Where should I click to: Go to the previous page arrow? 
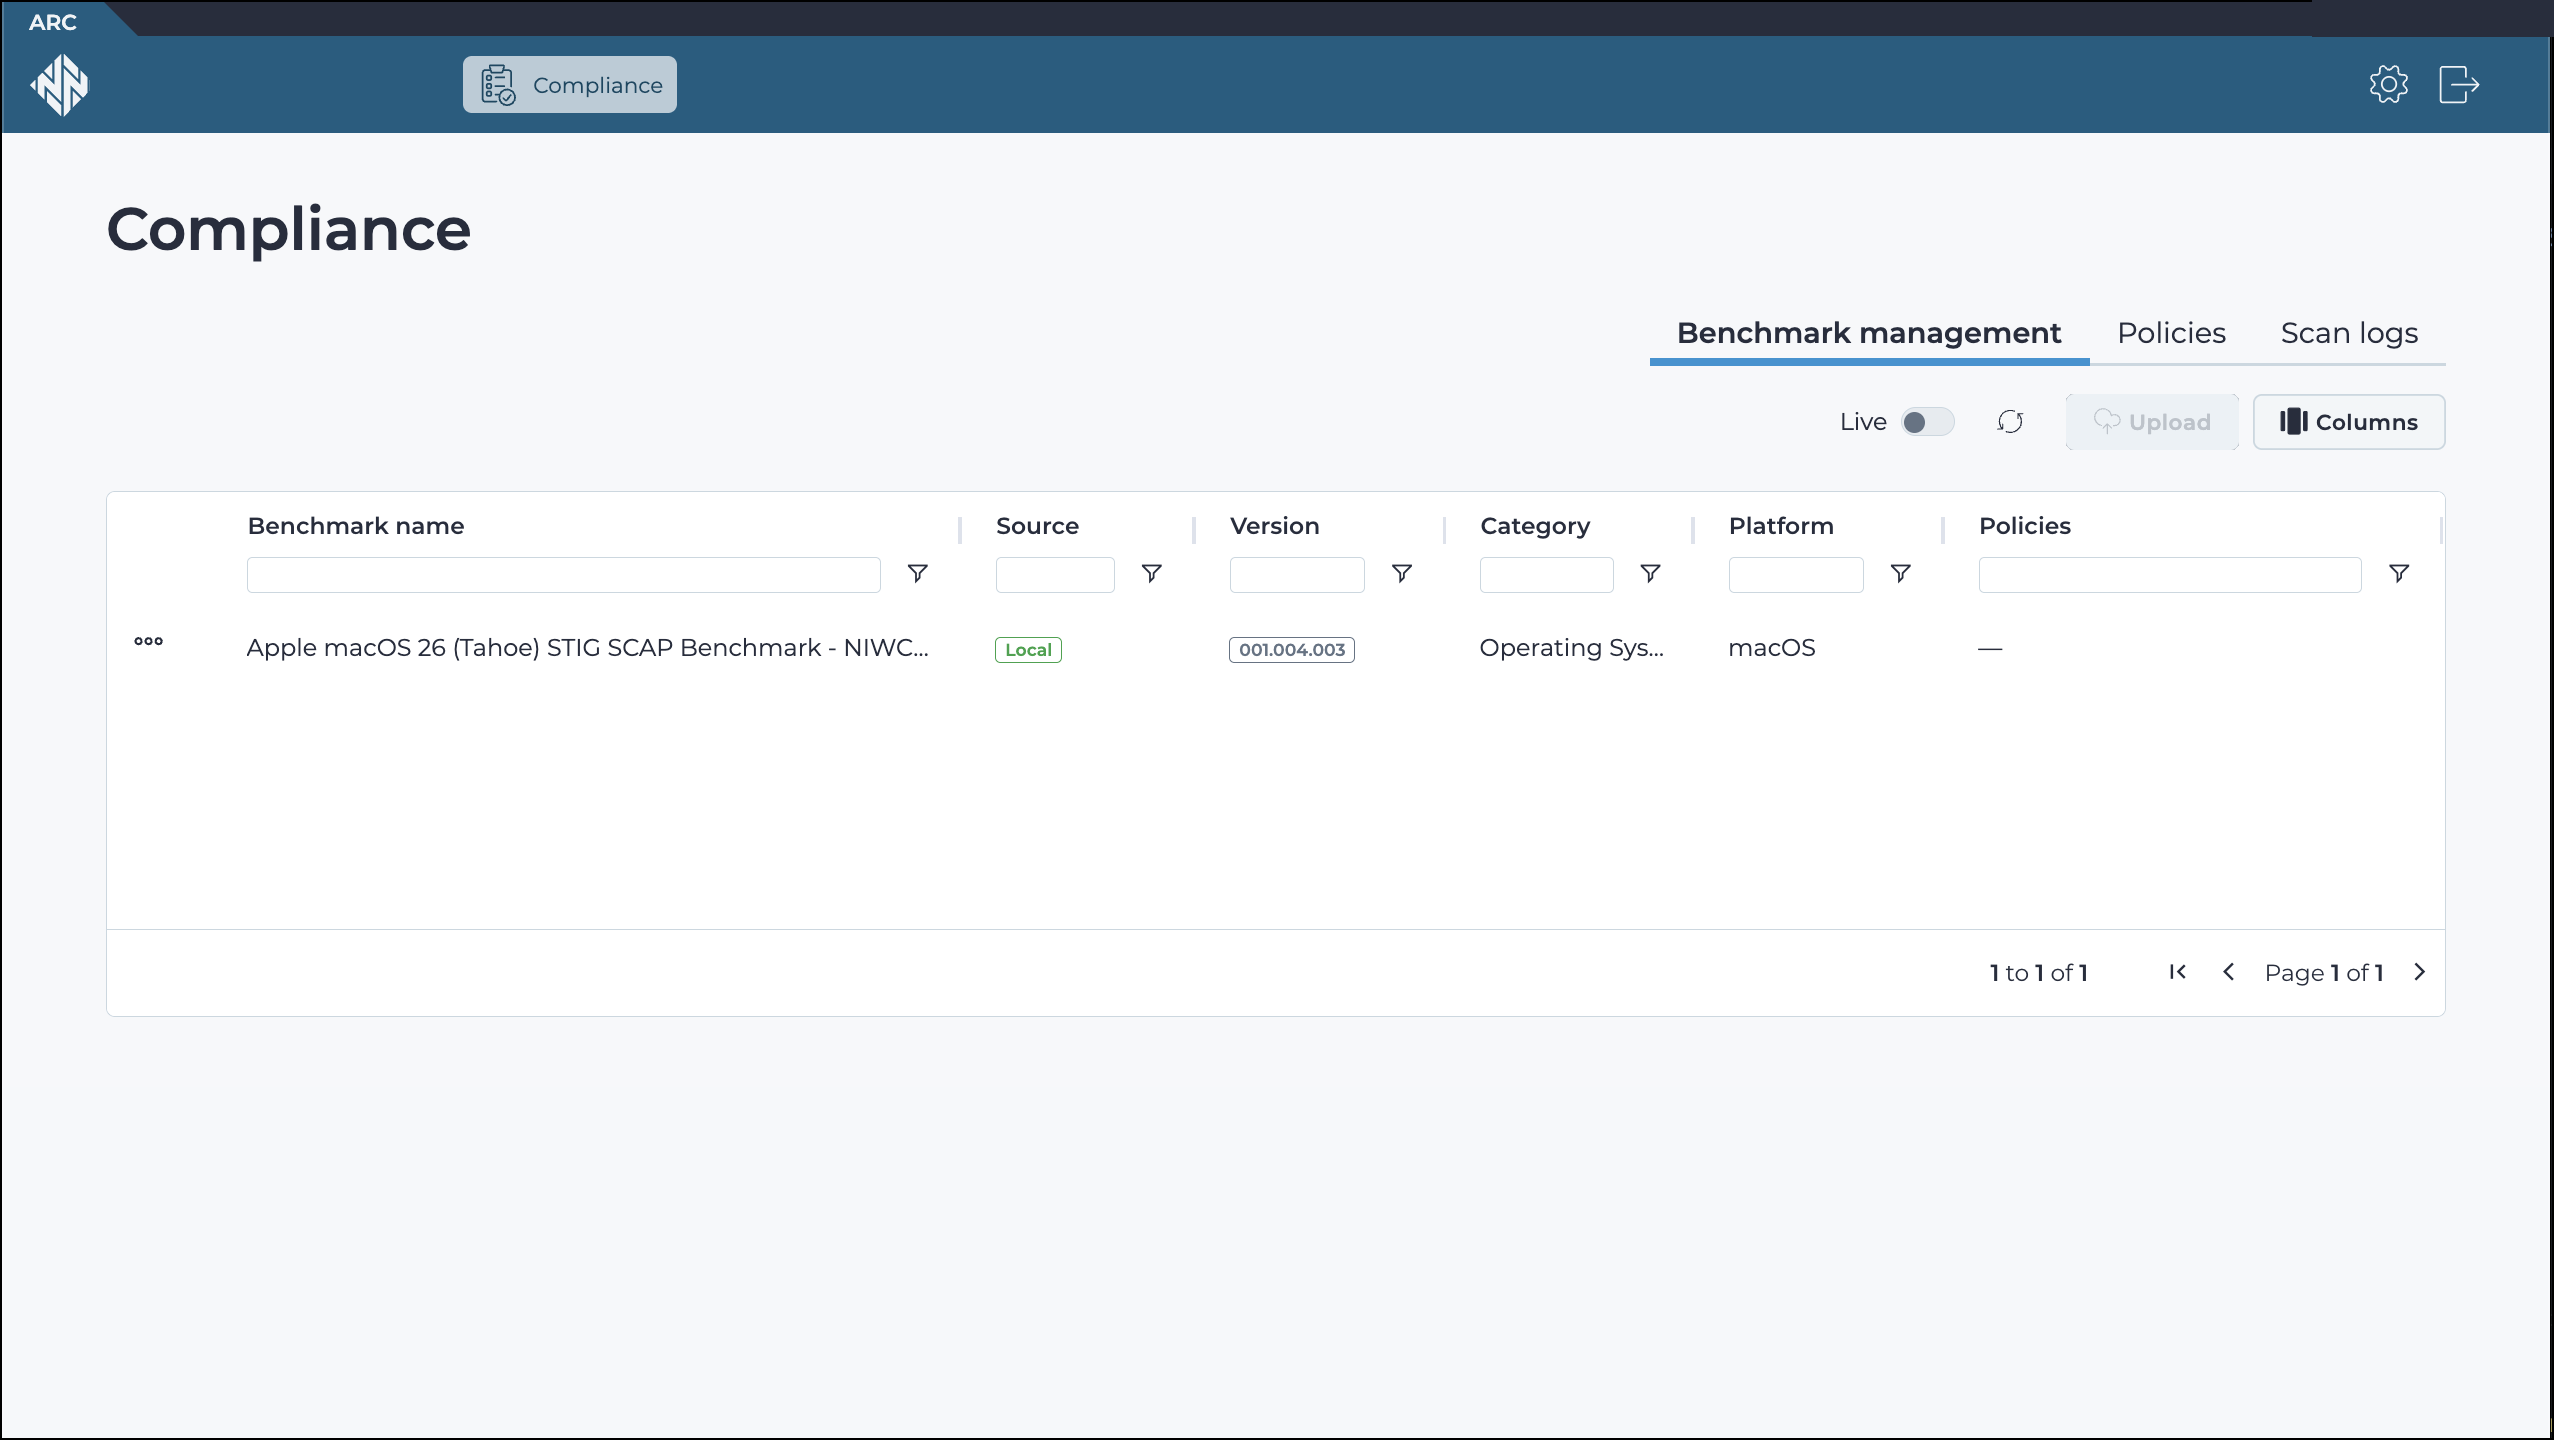coord(2228,972)
